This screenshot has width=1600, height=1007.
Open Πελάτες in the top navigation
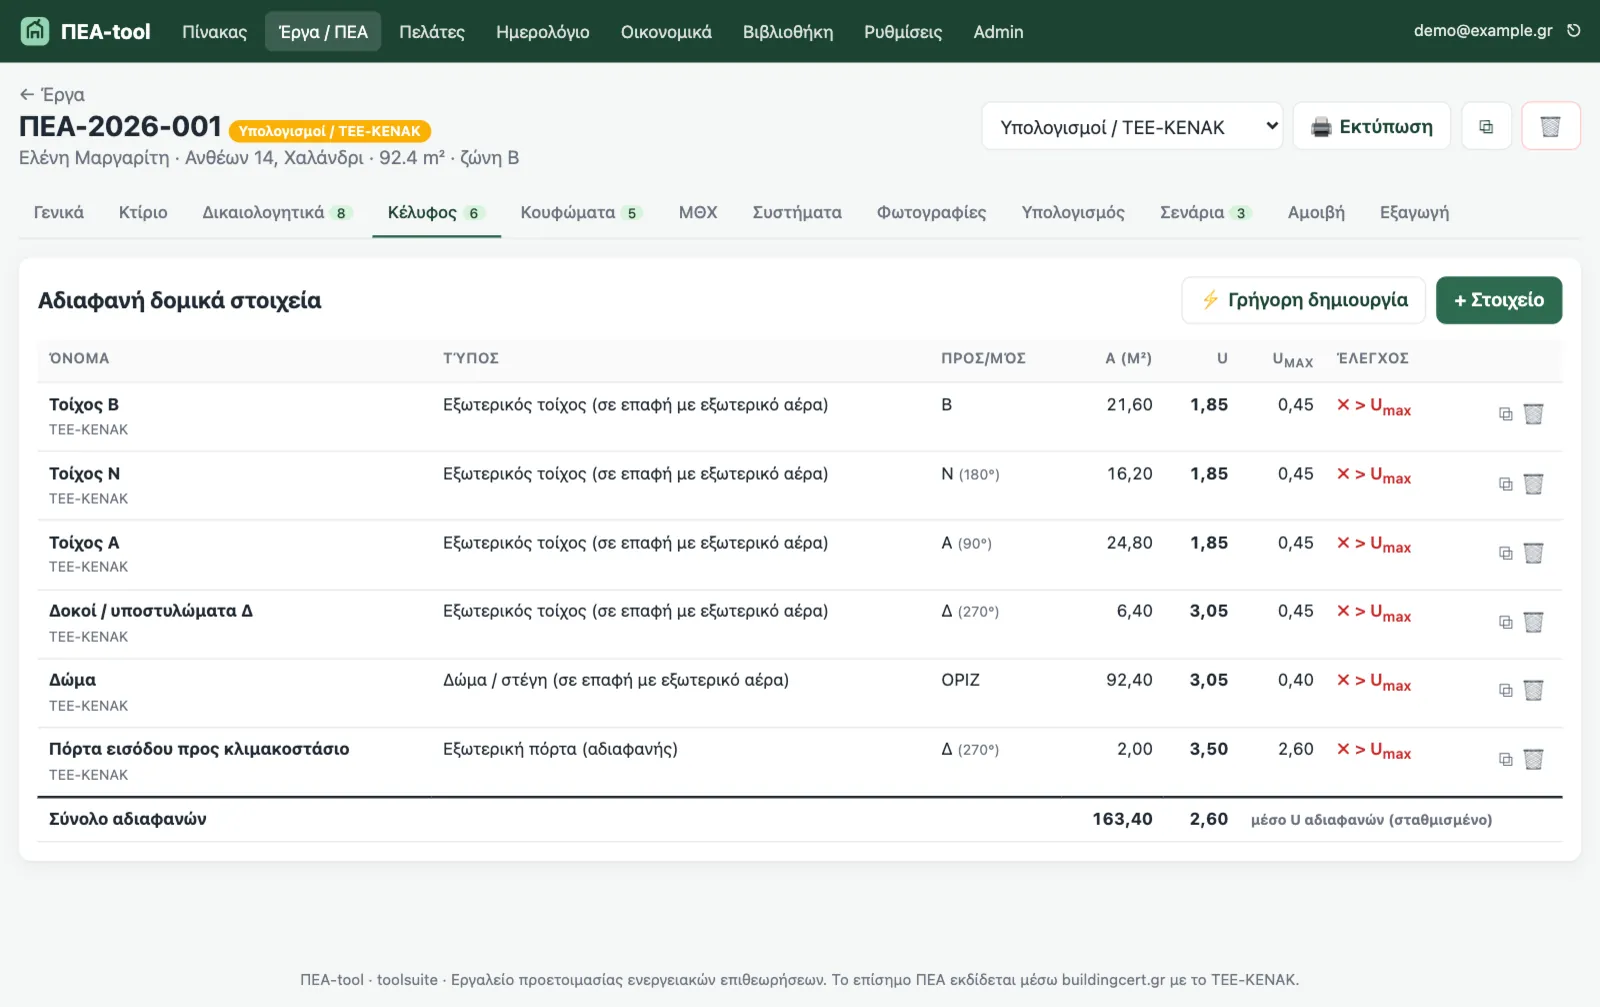[432, 32]
